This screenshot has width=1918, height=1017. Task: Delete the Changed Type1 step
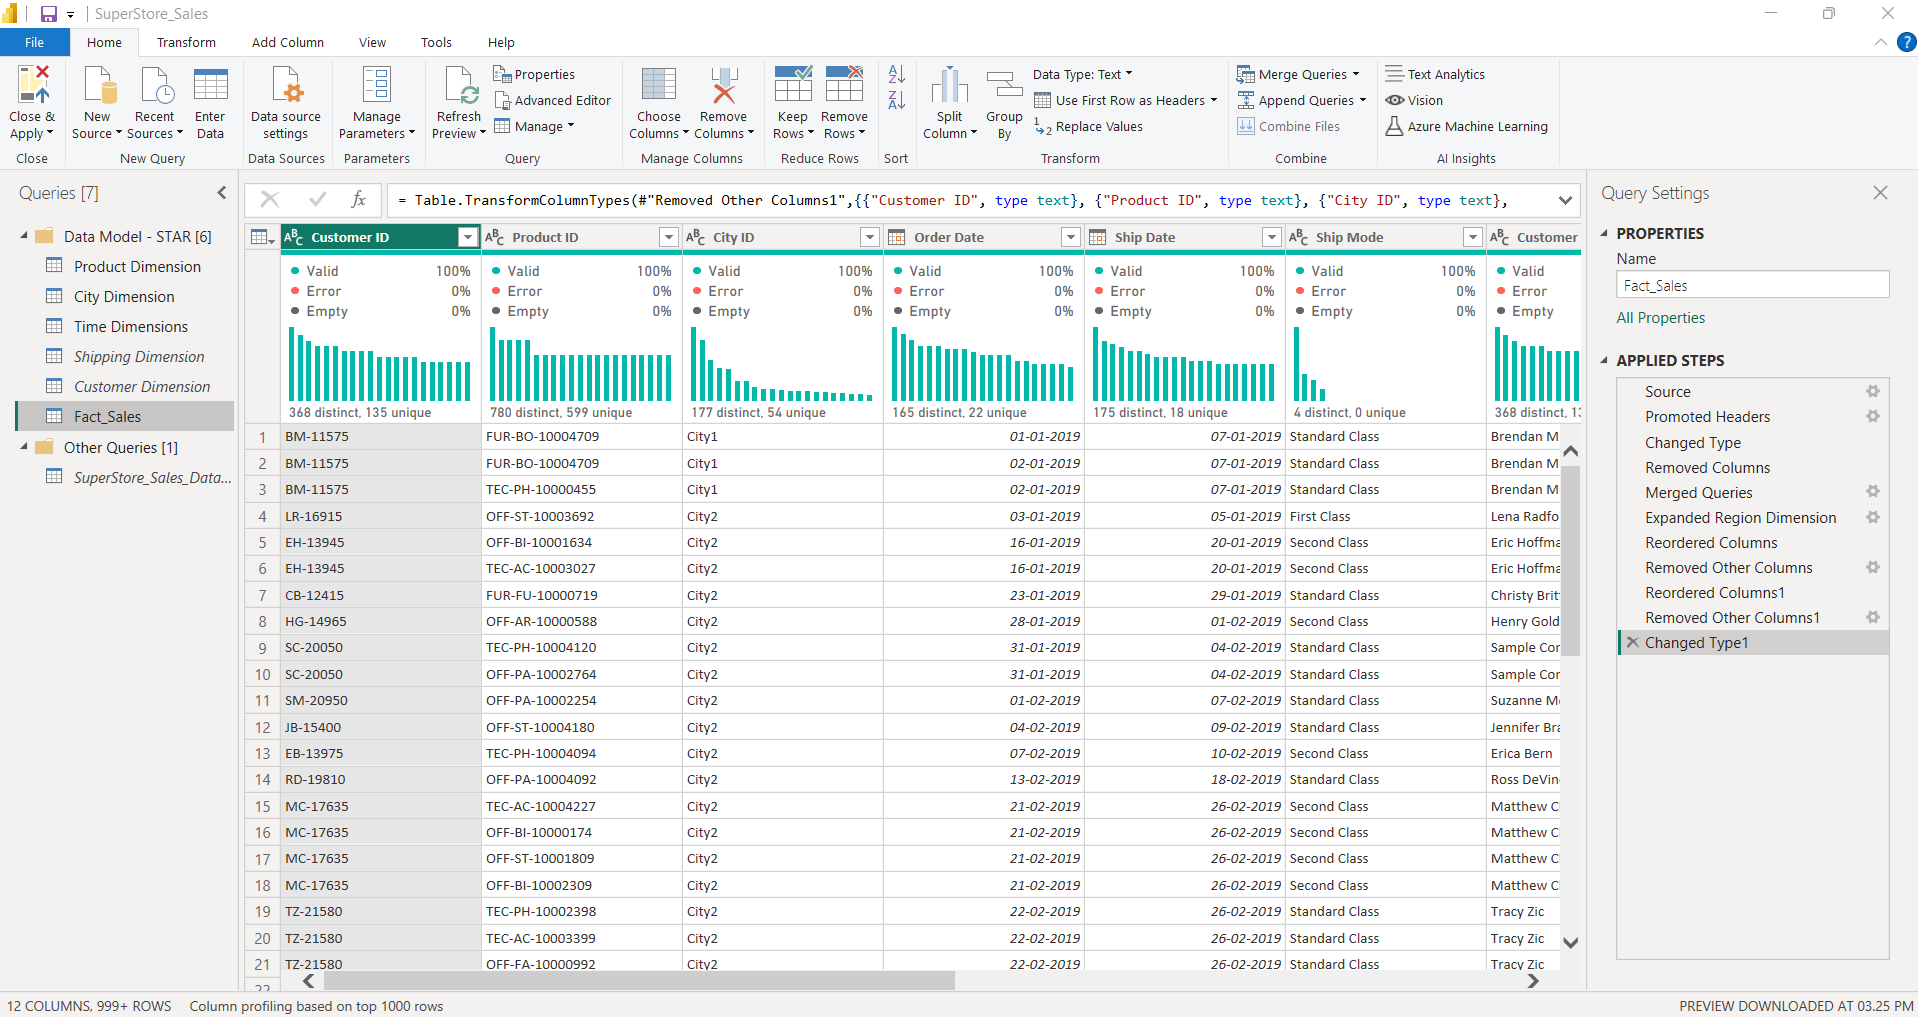coord(1632,642)
